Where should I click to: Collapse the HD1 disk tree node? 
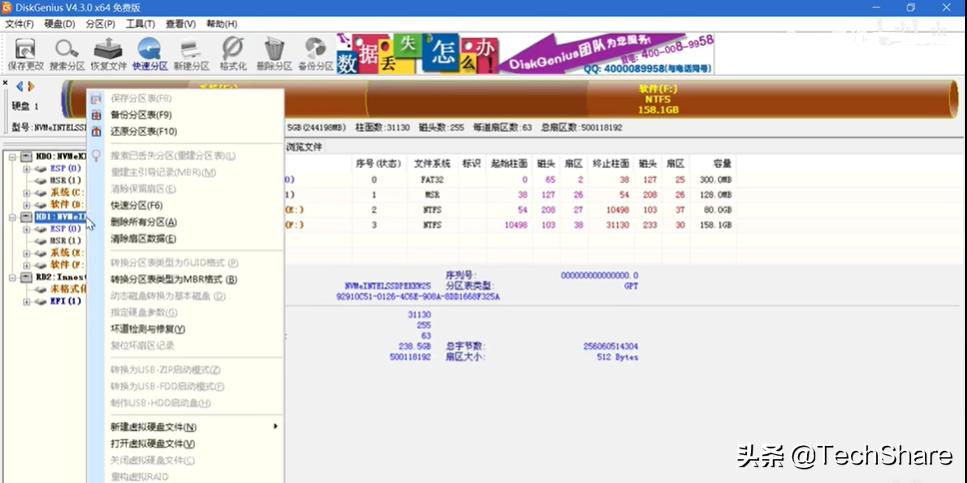pyautogui.click(x=14, y=217)
